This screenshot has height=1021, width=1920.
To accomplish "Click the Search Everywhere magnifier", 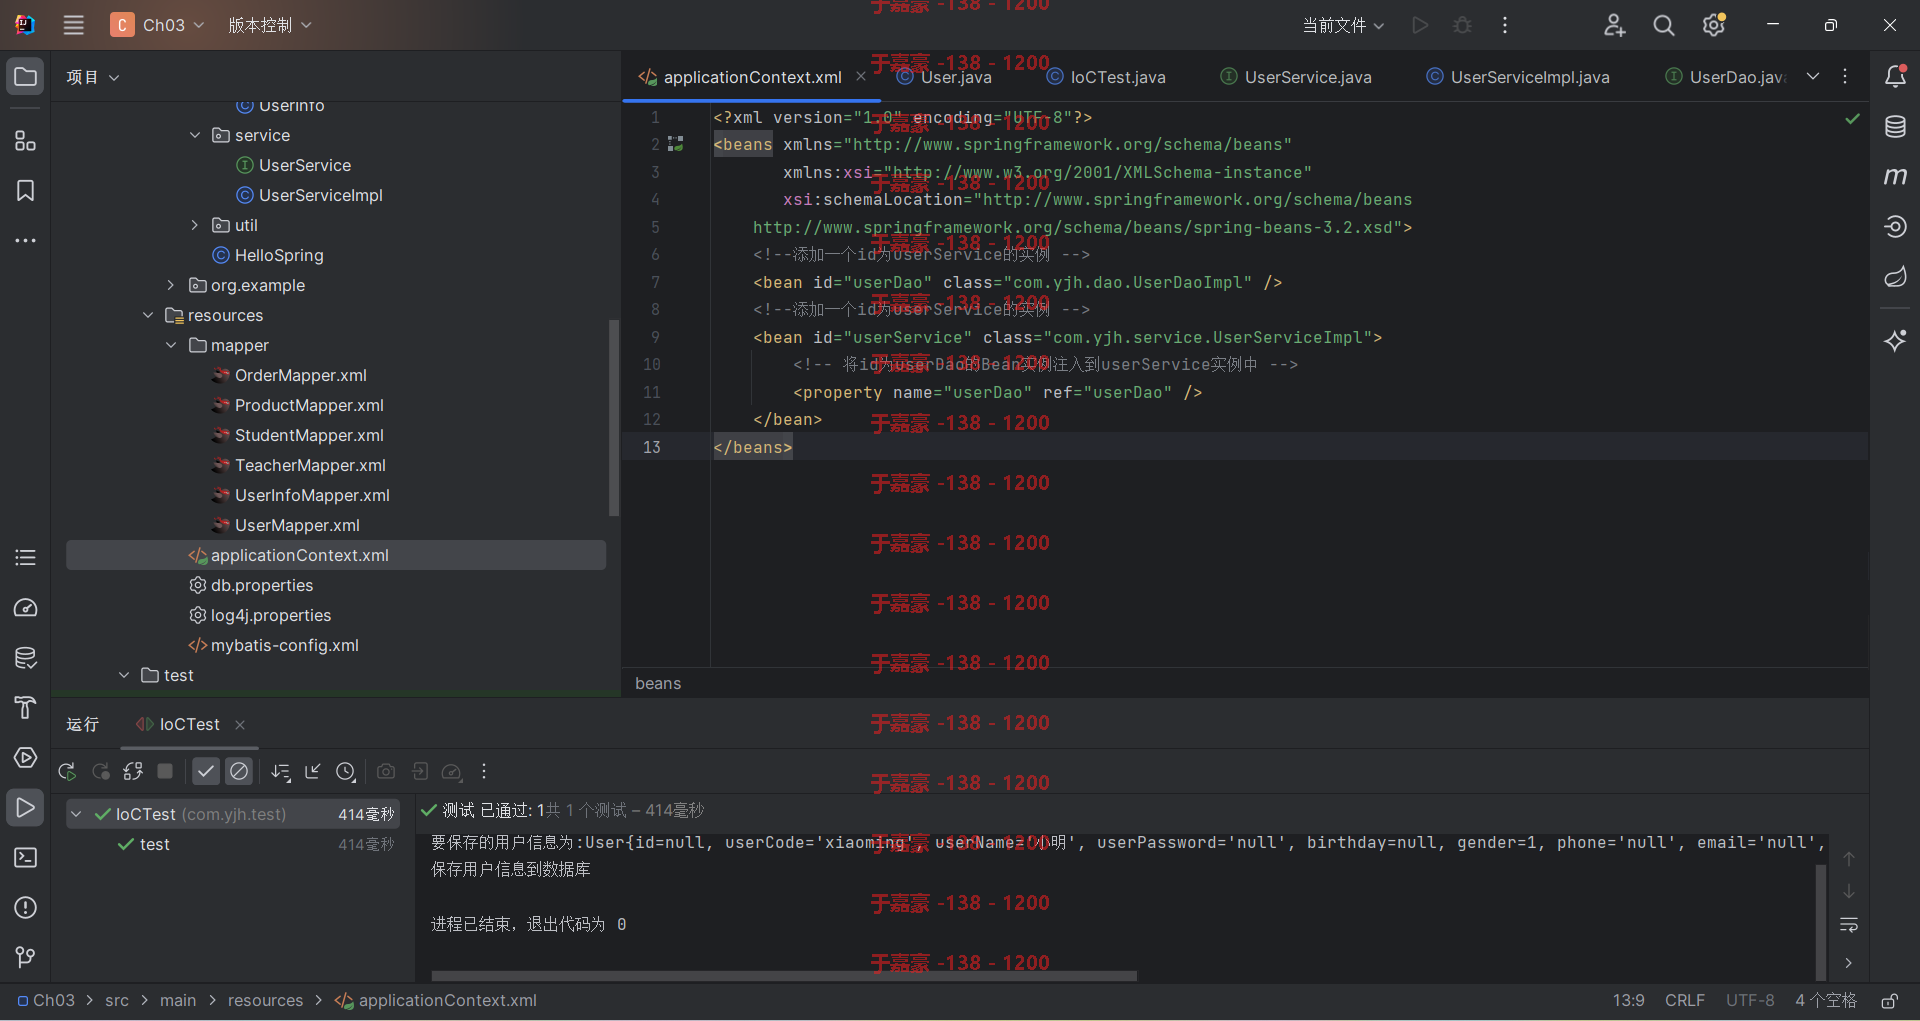I will (1664, 25).
